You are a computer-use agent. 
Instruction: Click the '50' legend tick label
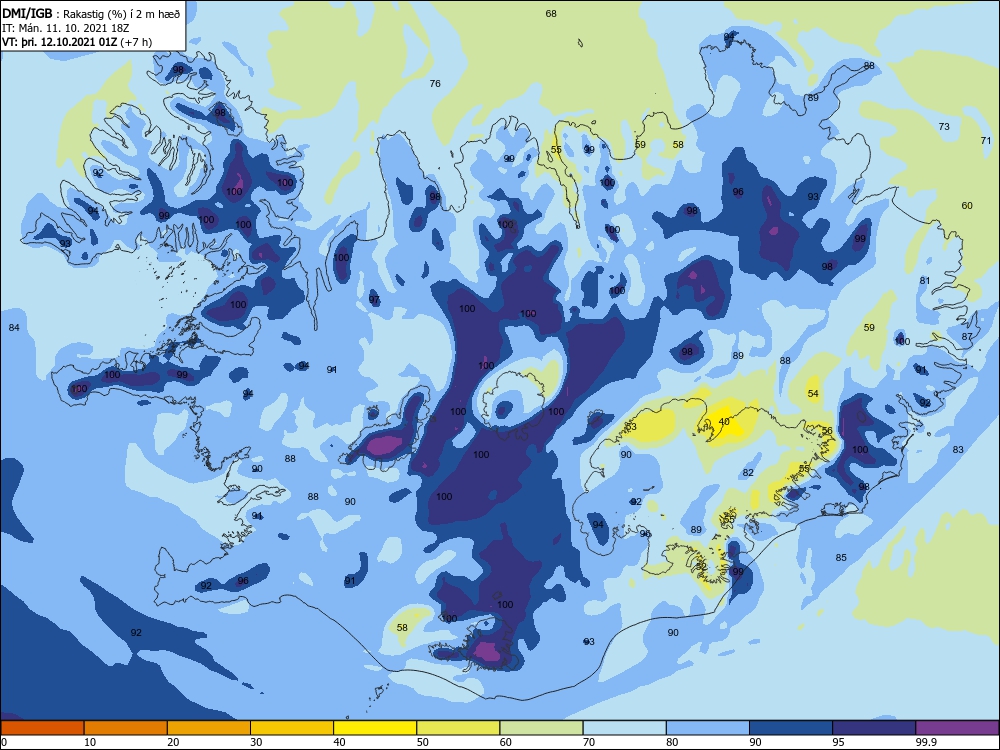[x=423, y=742]
